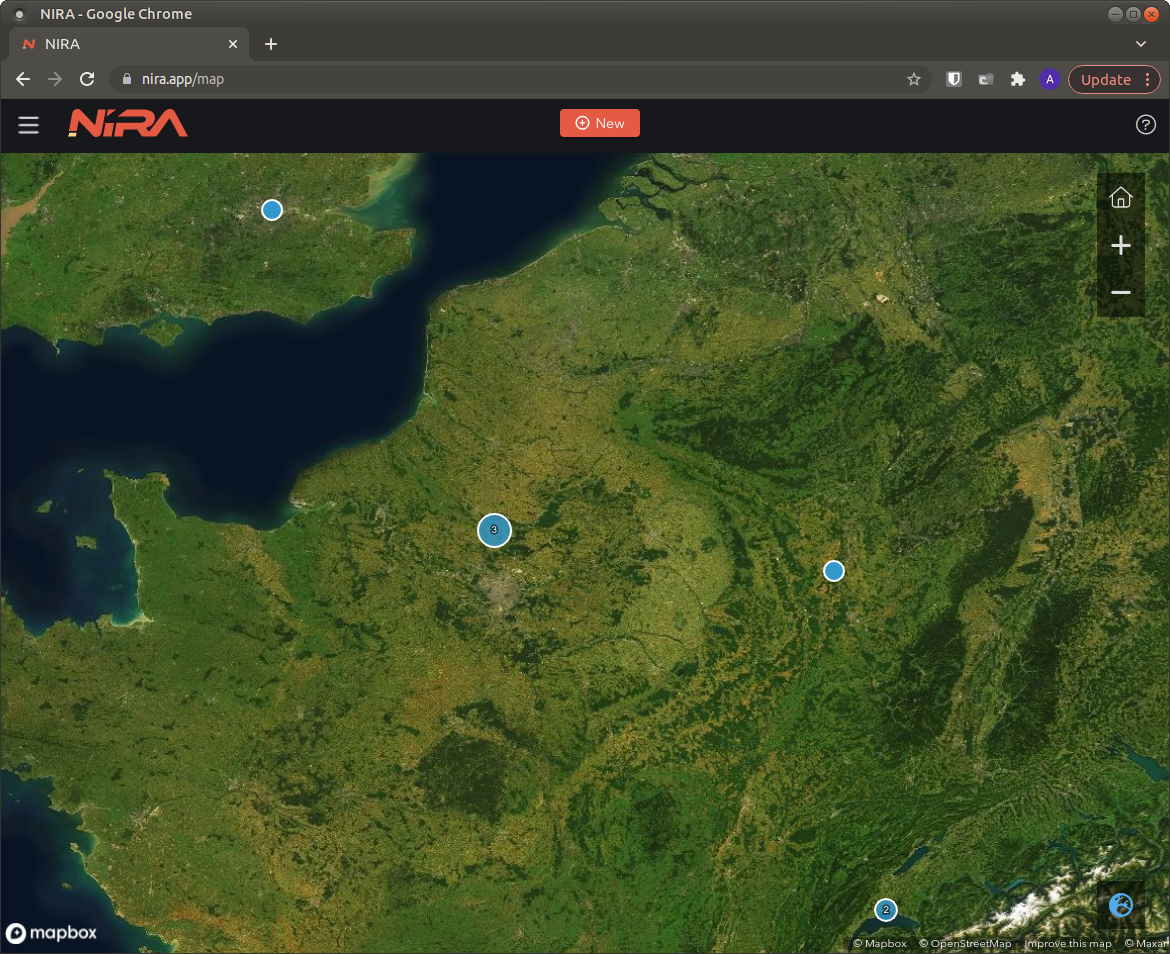Image resolution: width=1170 pixels, height=954 pixels.
Task: Click the NIRA logo
Action: [x=128, y=124]
